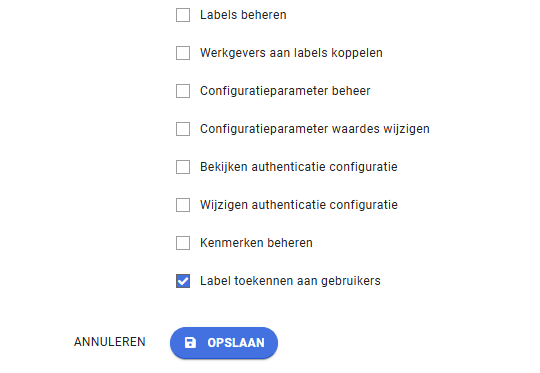Select the 'Werkgevers aan labels koppelen' text
The width and height of the screenshot is (540, 373).
pos(291,53)
